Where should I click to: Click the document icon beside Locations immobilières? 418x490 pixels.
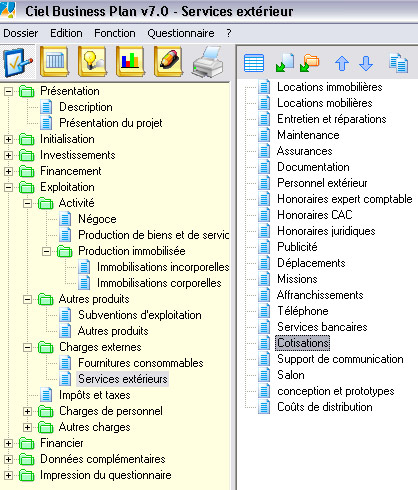[264, 87]
